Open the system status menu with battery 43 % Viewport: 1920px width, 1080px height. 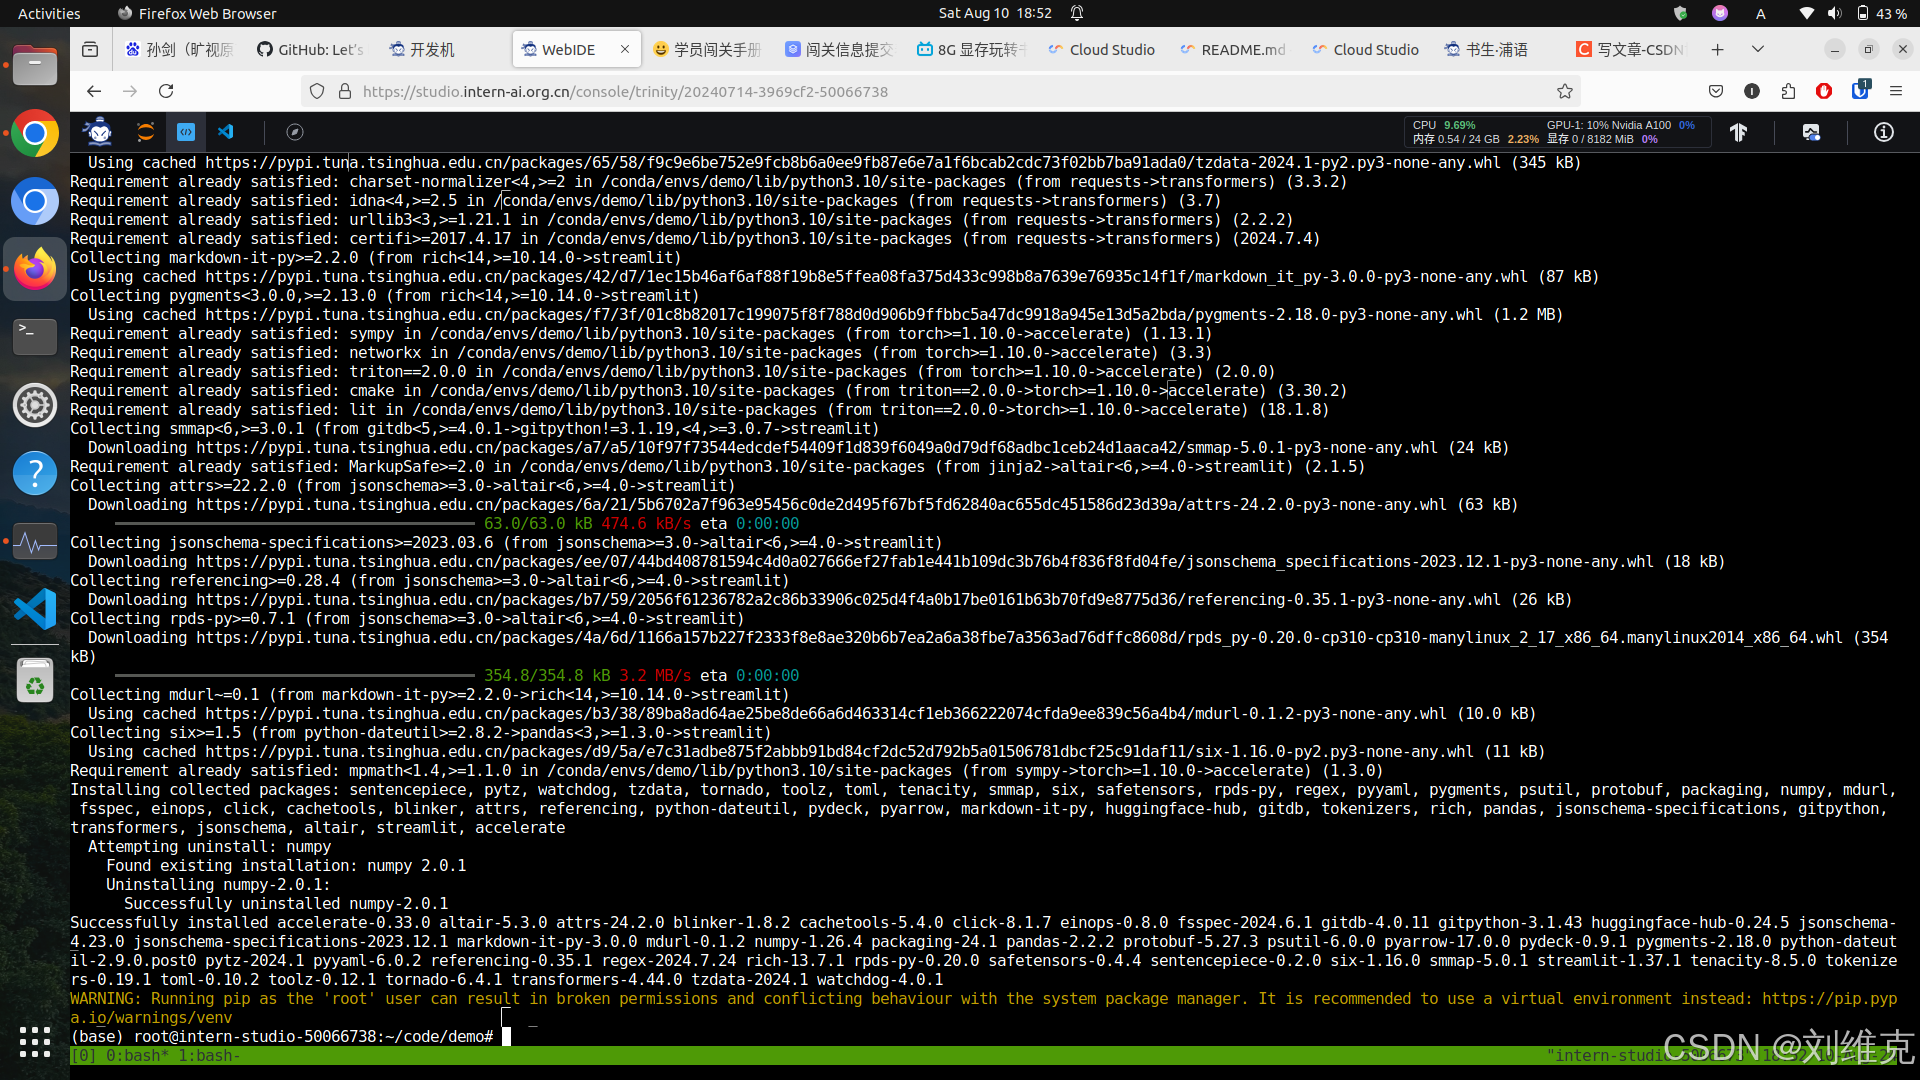click(x=1852, y=13)
